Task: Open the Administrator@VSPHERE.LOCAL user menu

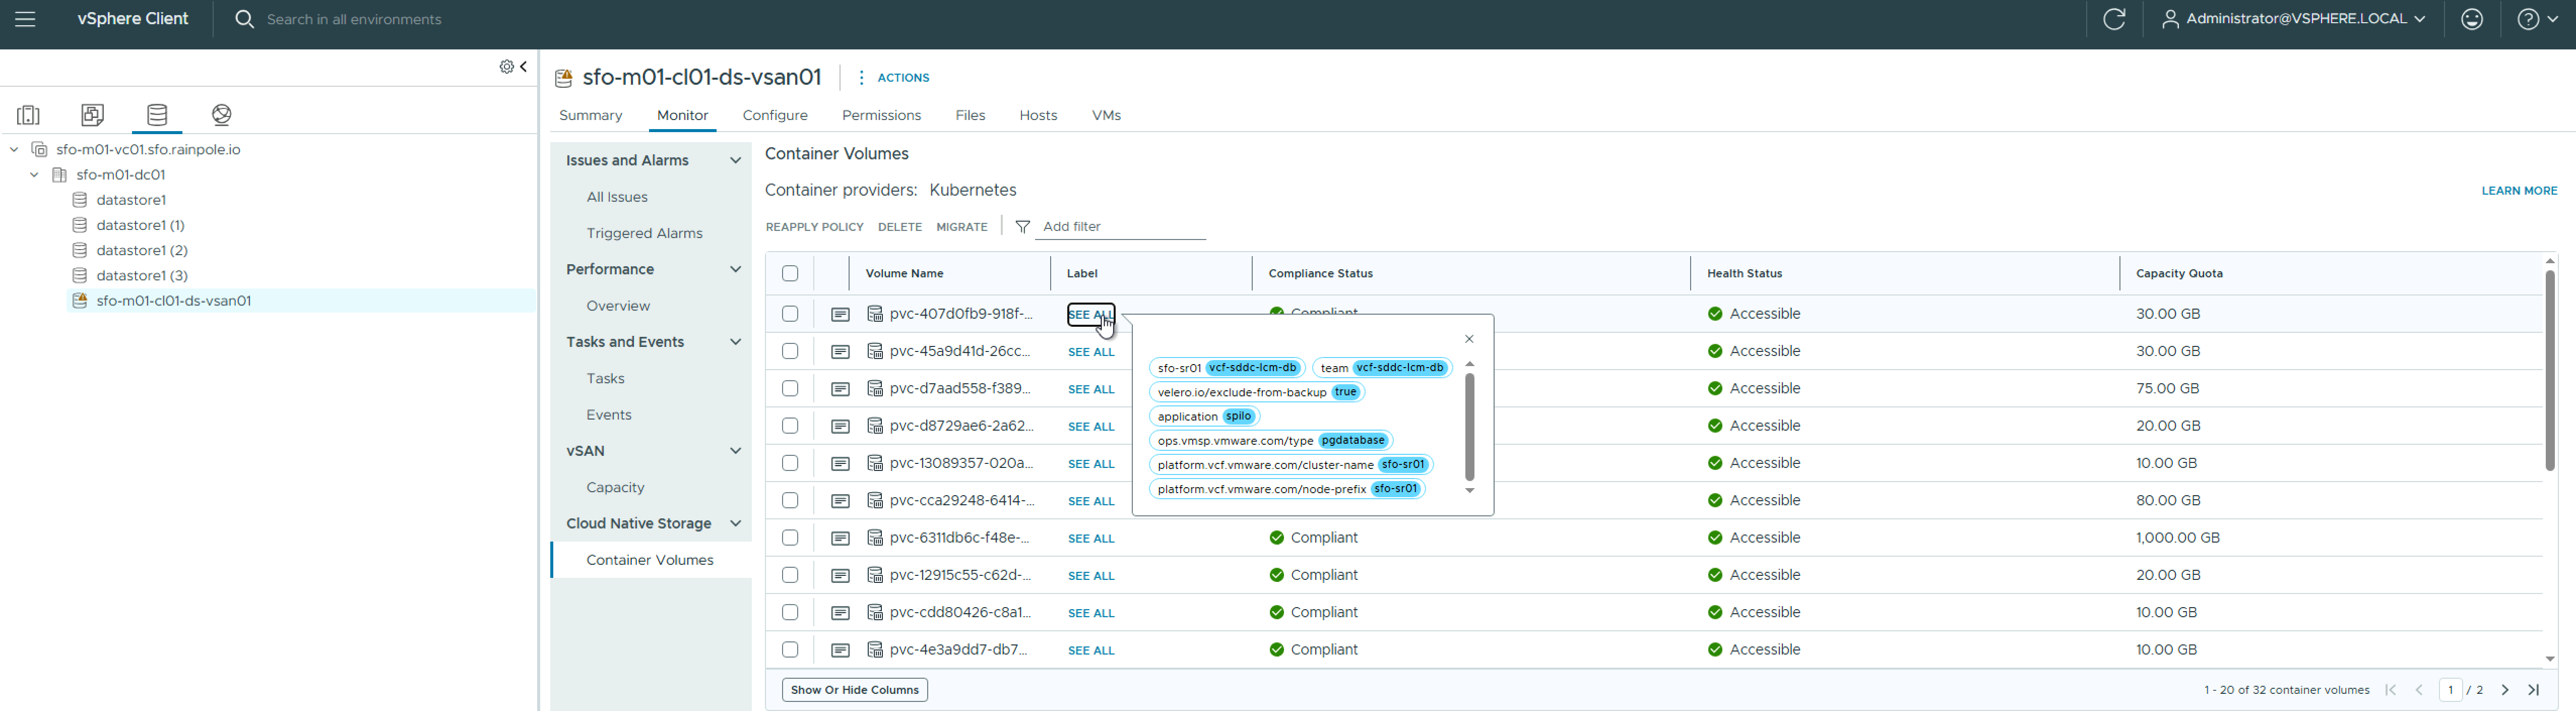Action: click(2293, 19)
